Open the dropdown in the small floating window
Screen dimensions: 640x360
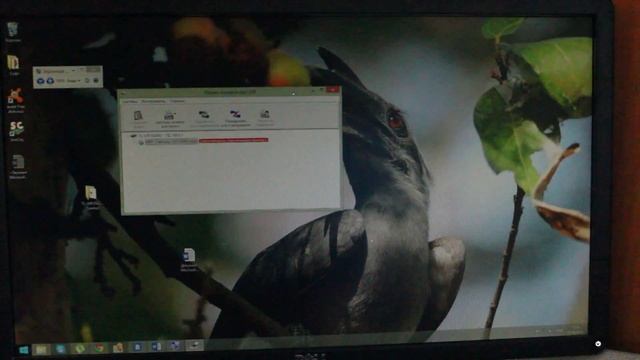point(73,81)
